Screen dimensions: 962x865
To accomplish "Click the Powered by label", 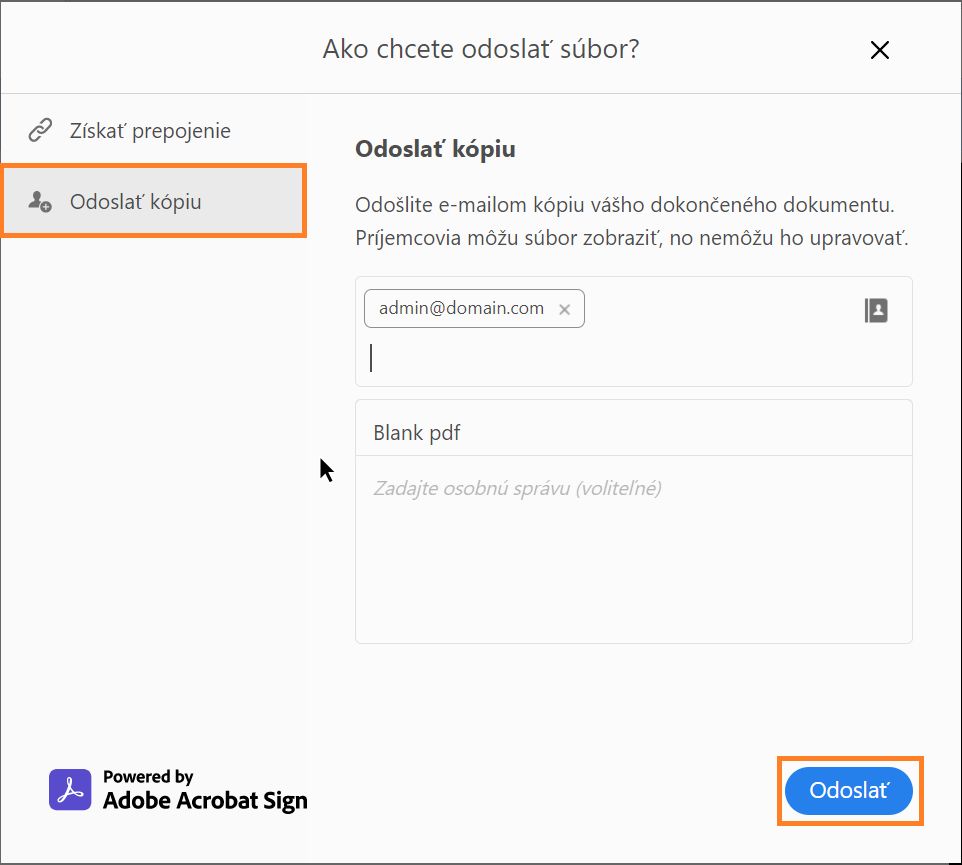I will pos(148,777).
